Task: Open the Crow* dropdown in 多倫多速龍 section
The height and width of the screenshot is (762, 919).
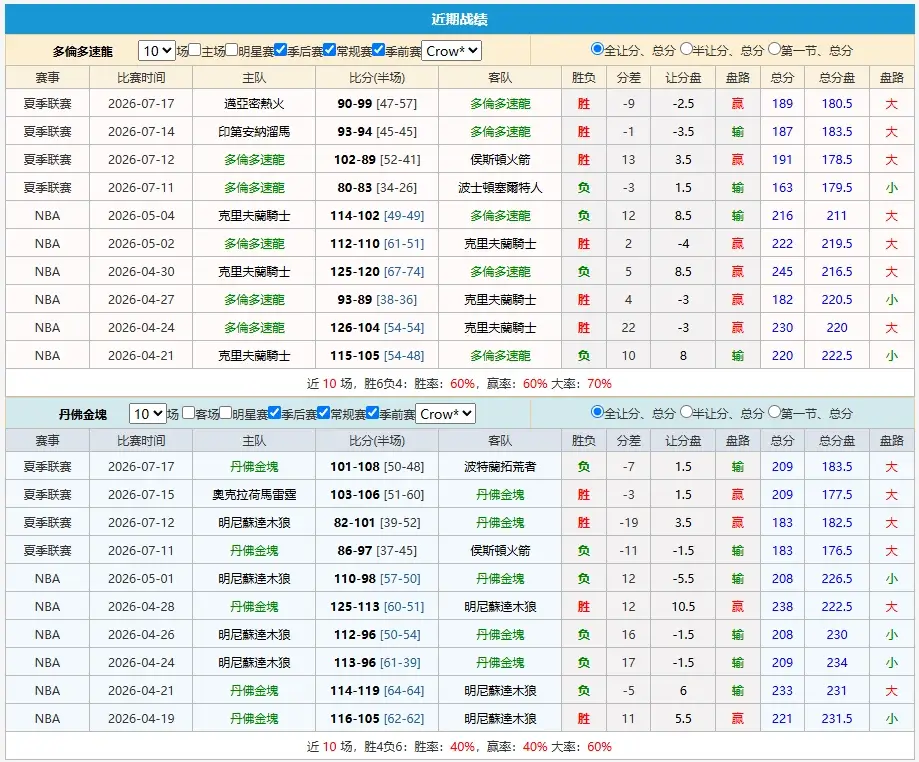Action: point(451,51)
